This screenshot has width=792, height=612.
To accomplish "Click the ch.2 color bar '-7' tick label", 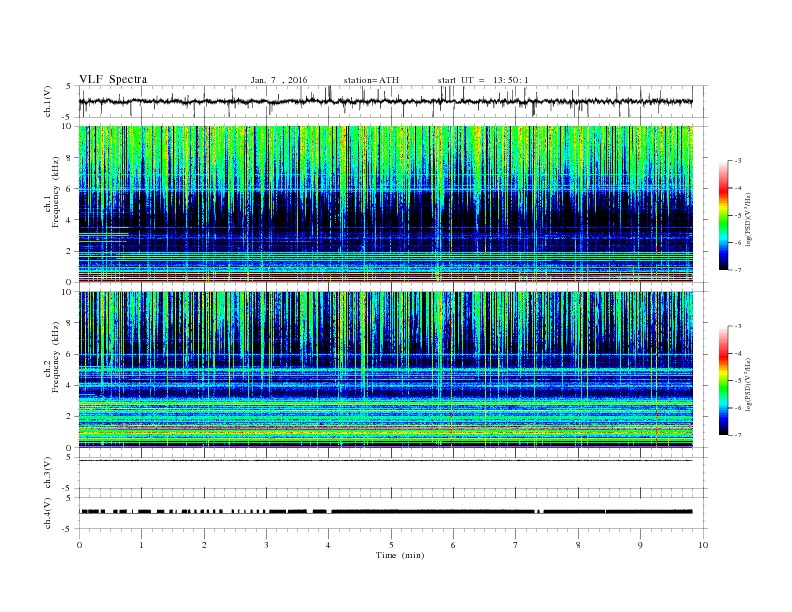I will [x=738, y=435].
